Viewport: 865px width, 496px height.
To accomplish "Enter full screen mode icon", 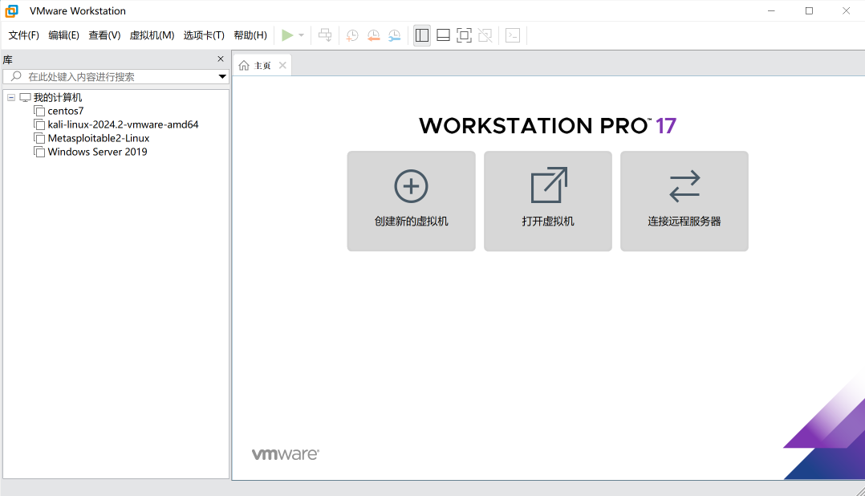I will pos(464,35).
